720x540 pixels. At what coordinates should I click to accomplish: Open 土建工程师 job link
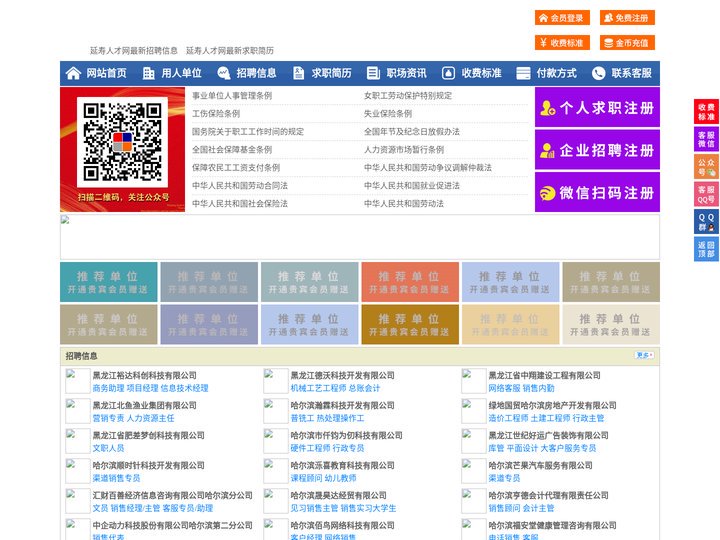click(x=550, y=418)
